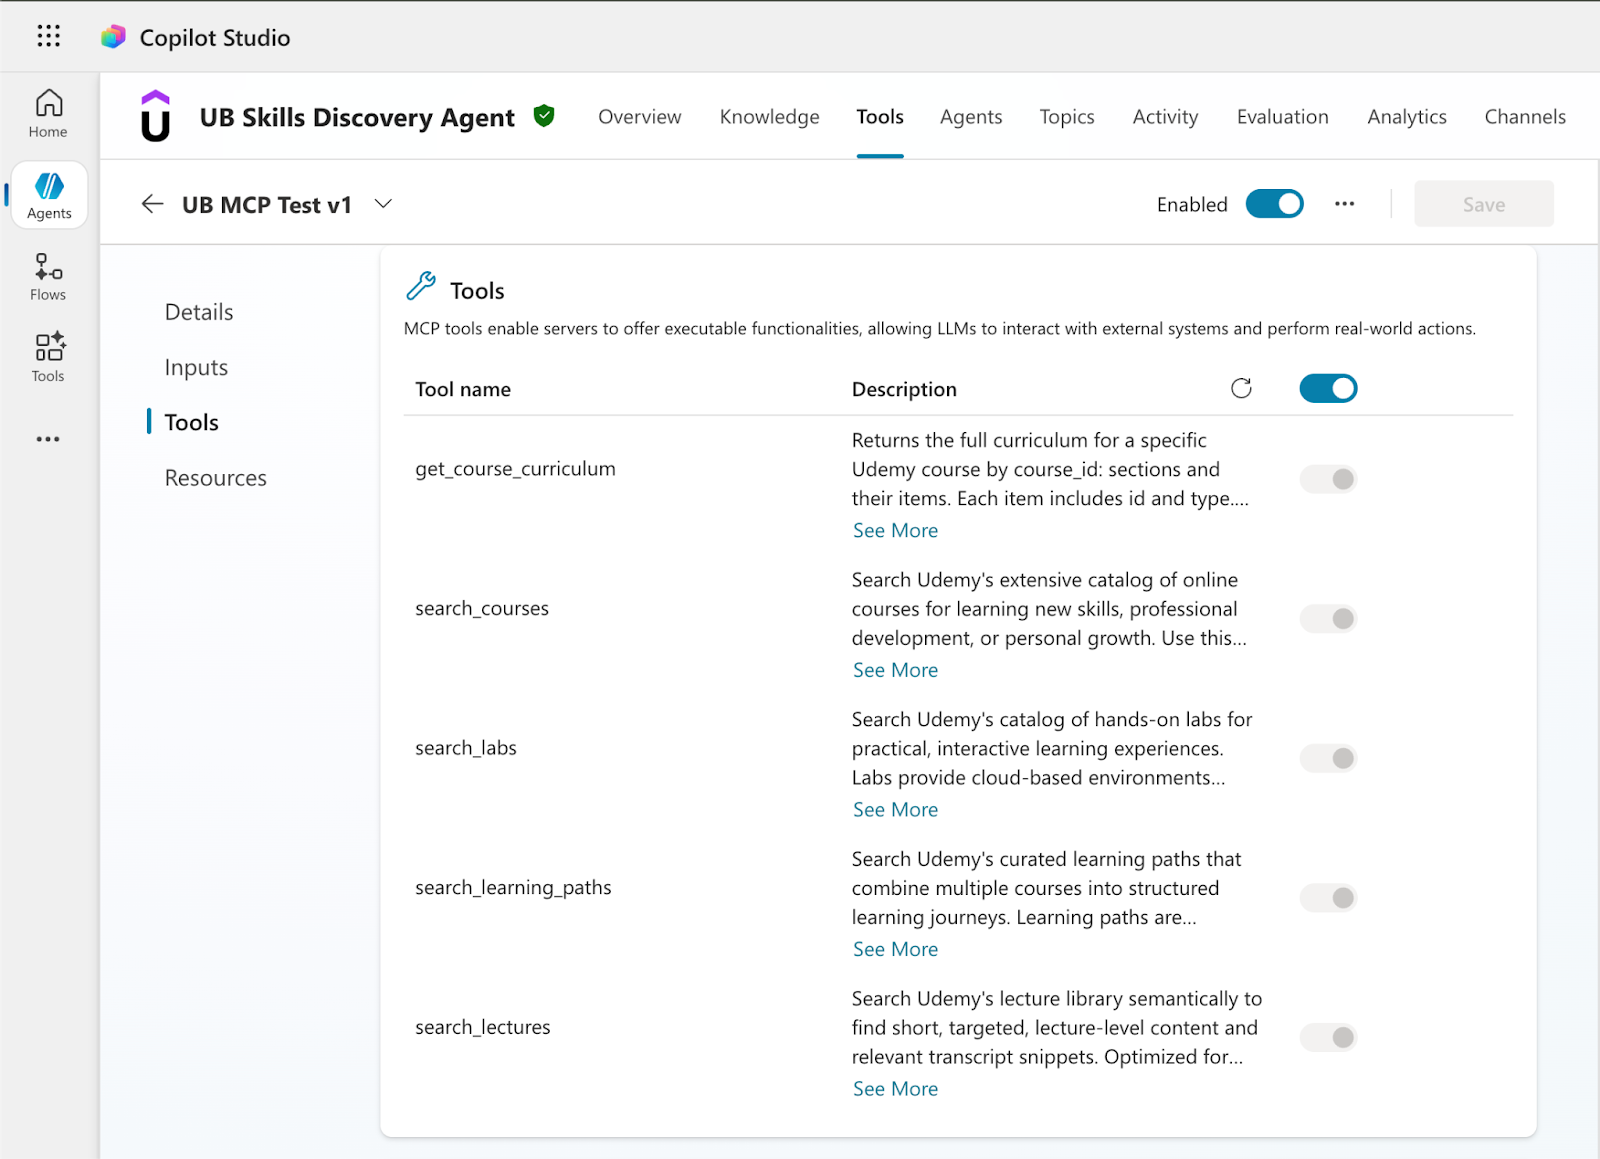Click the wrench icon beside Tools heading
This screenshot has width=1600, height=1159.
point(421,287)
